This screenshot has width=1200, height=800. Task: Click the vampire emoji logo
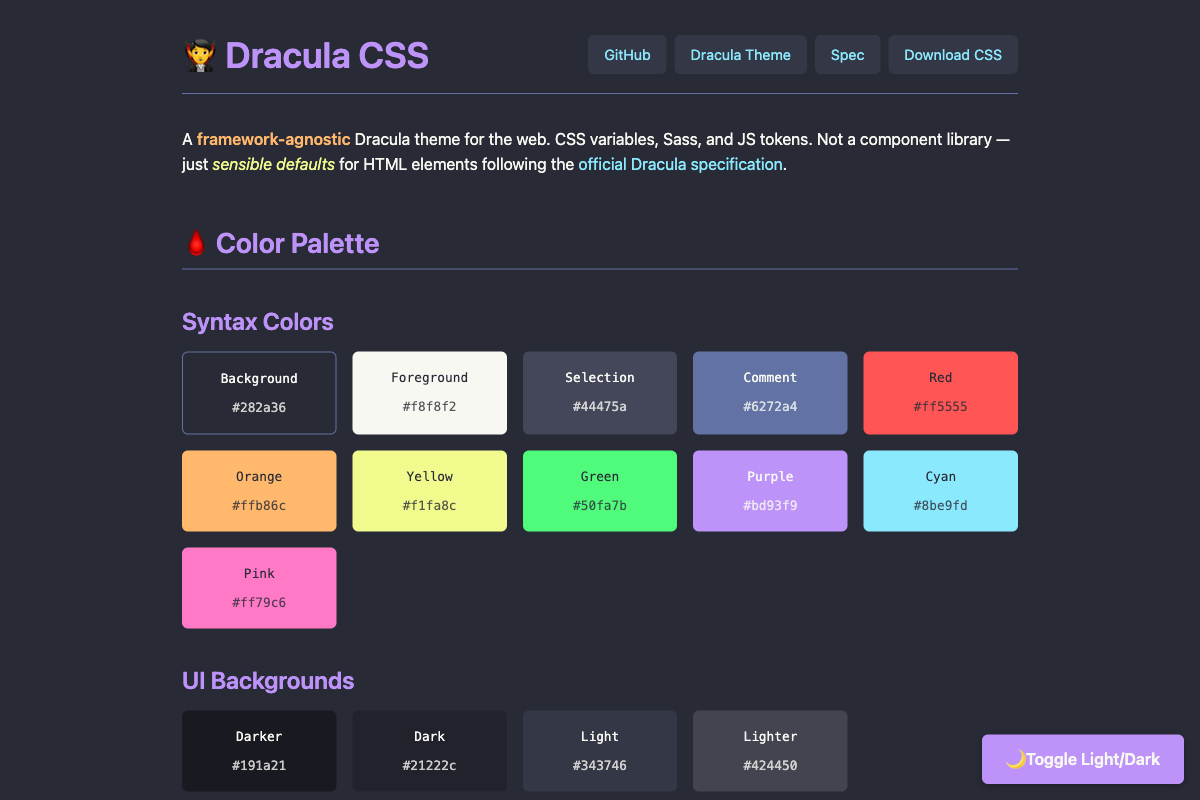pyautogui.click(x=200, y=55)
